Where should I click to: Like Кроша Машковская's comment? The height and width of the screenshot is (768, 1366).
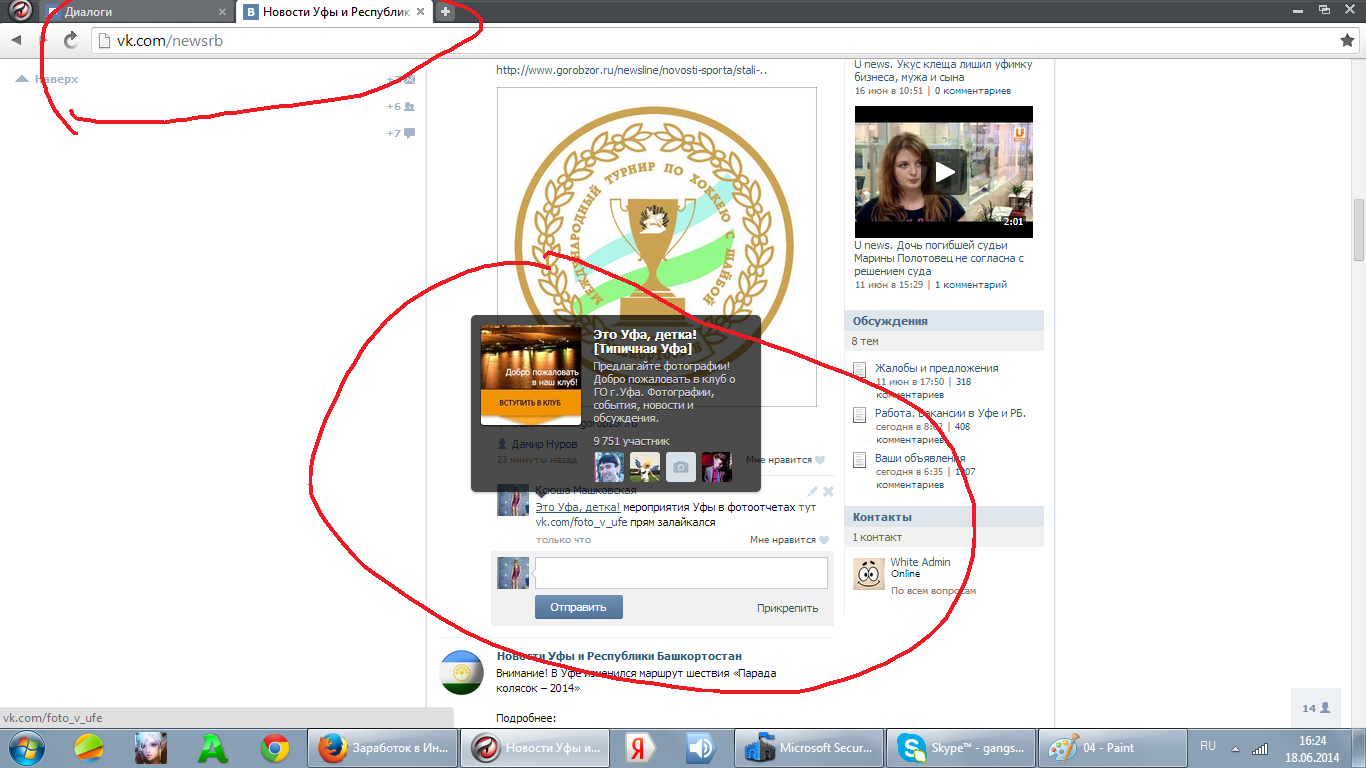789,540
